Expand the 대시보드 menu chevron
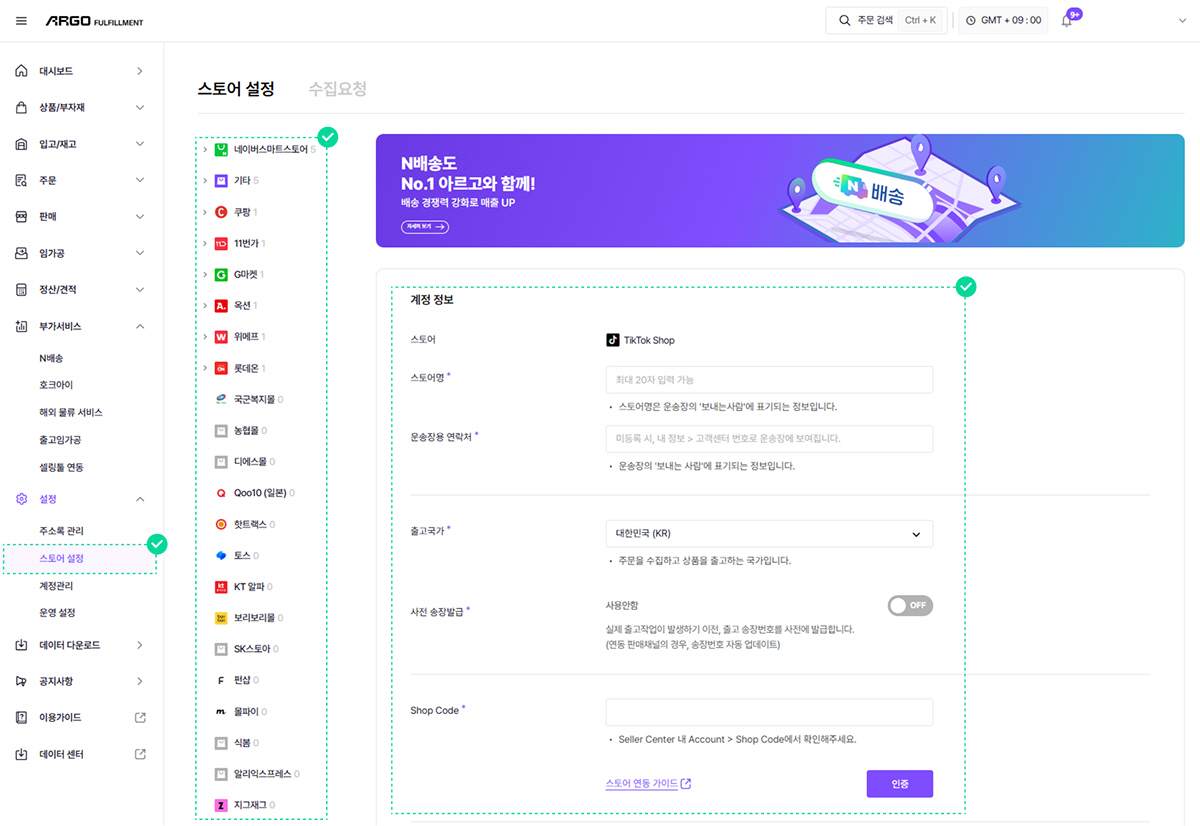 (x=140, y=71)
